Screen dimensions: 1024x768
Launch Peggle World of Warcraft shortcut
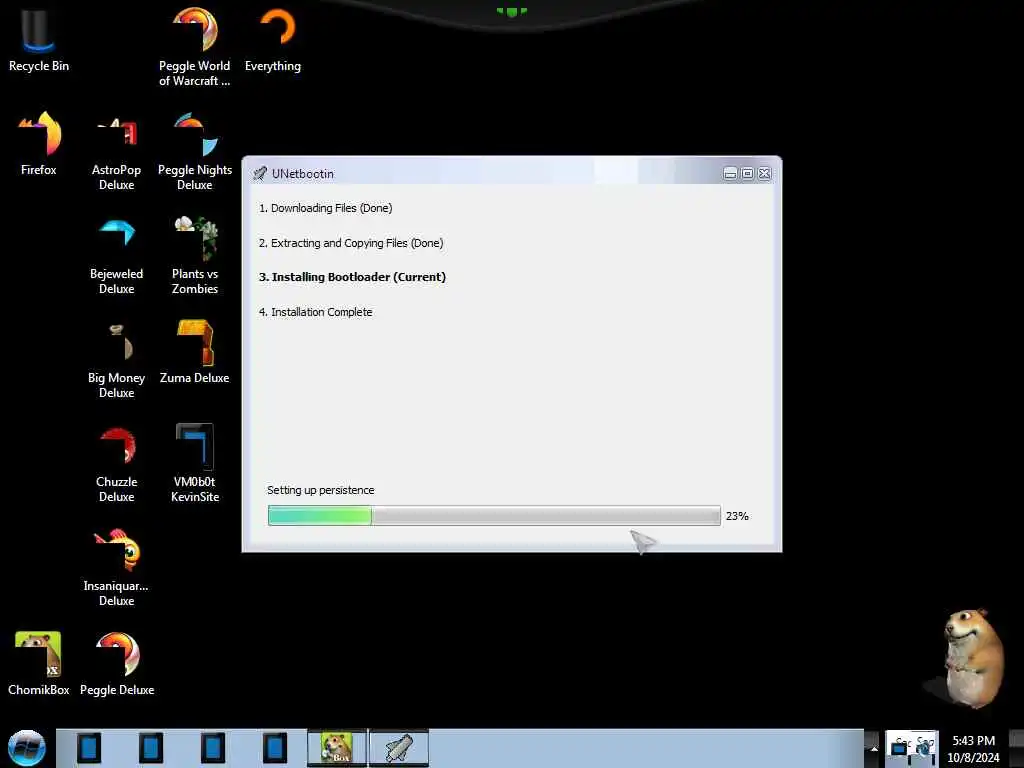point(195,47)
